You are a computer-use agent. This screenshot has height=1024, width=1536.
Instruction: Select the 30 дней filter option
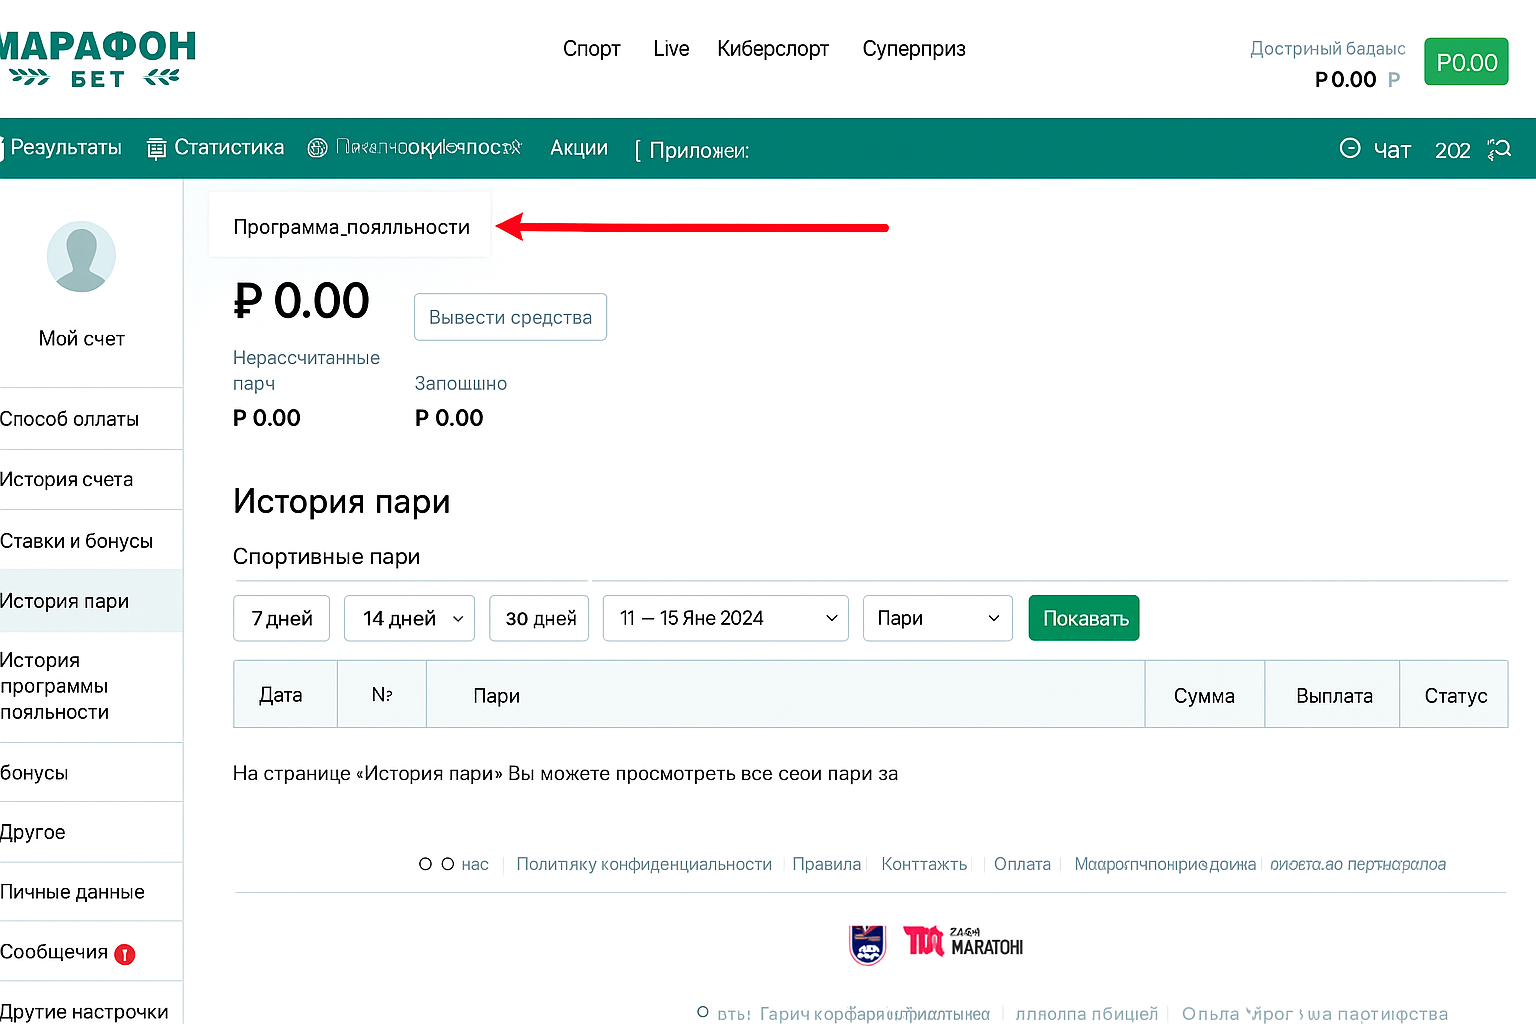(539, 618)
